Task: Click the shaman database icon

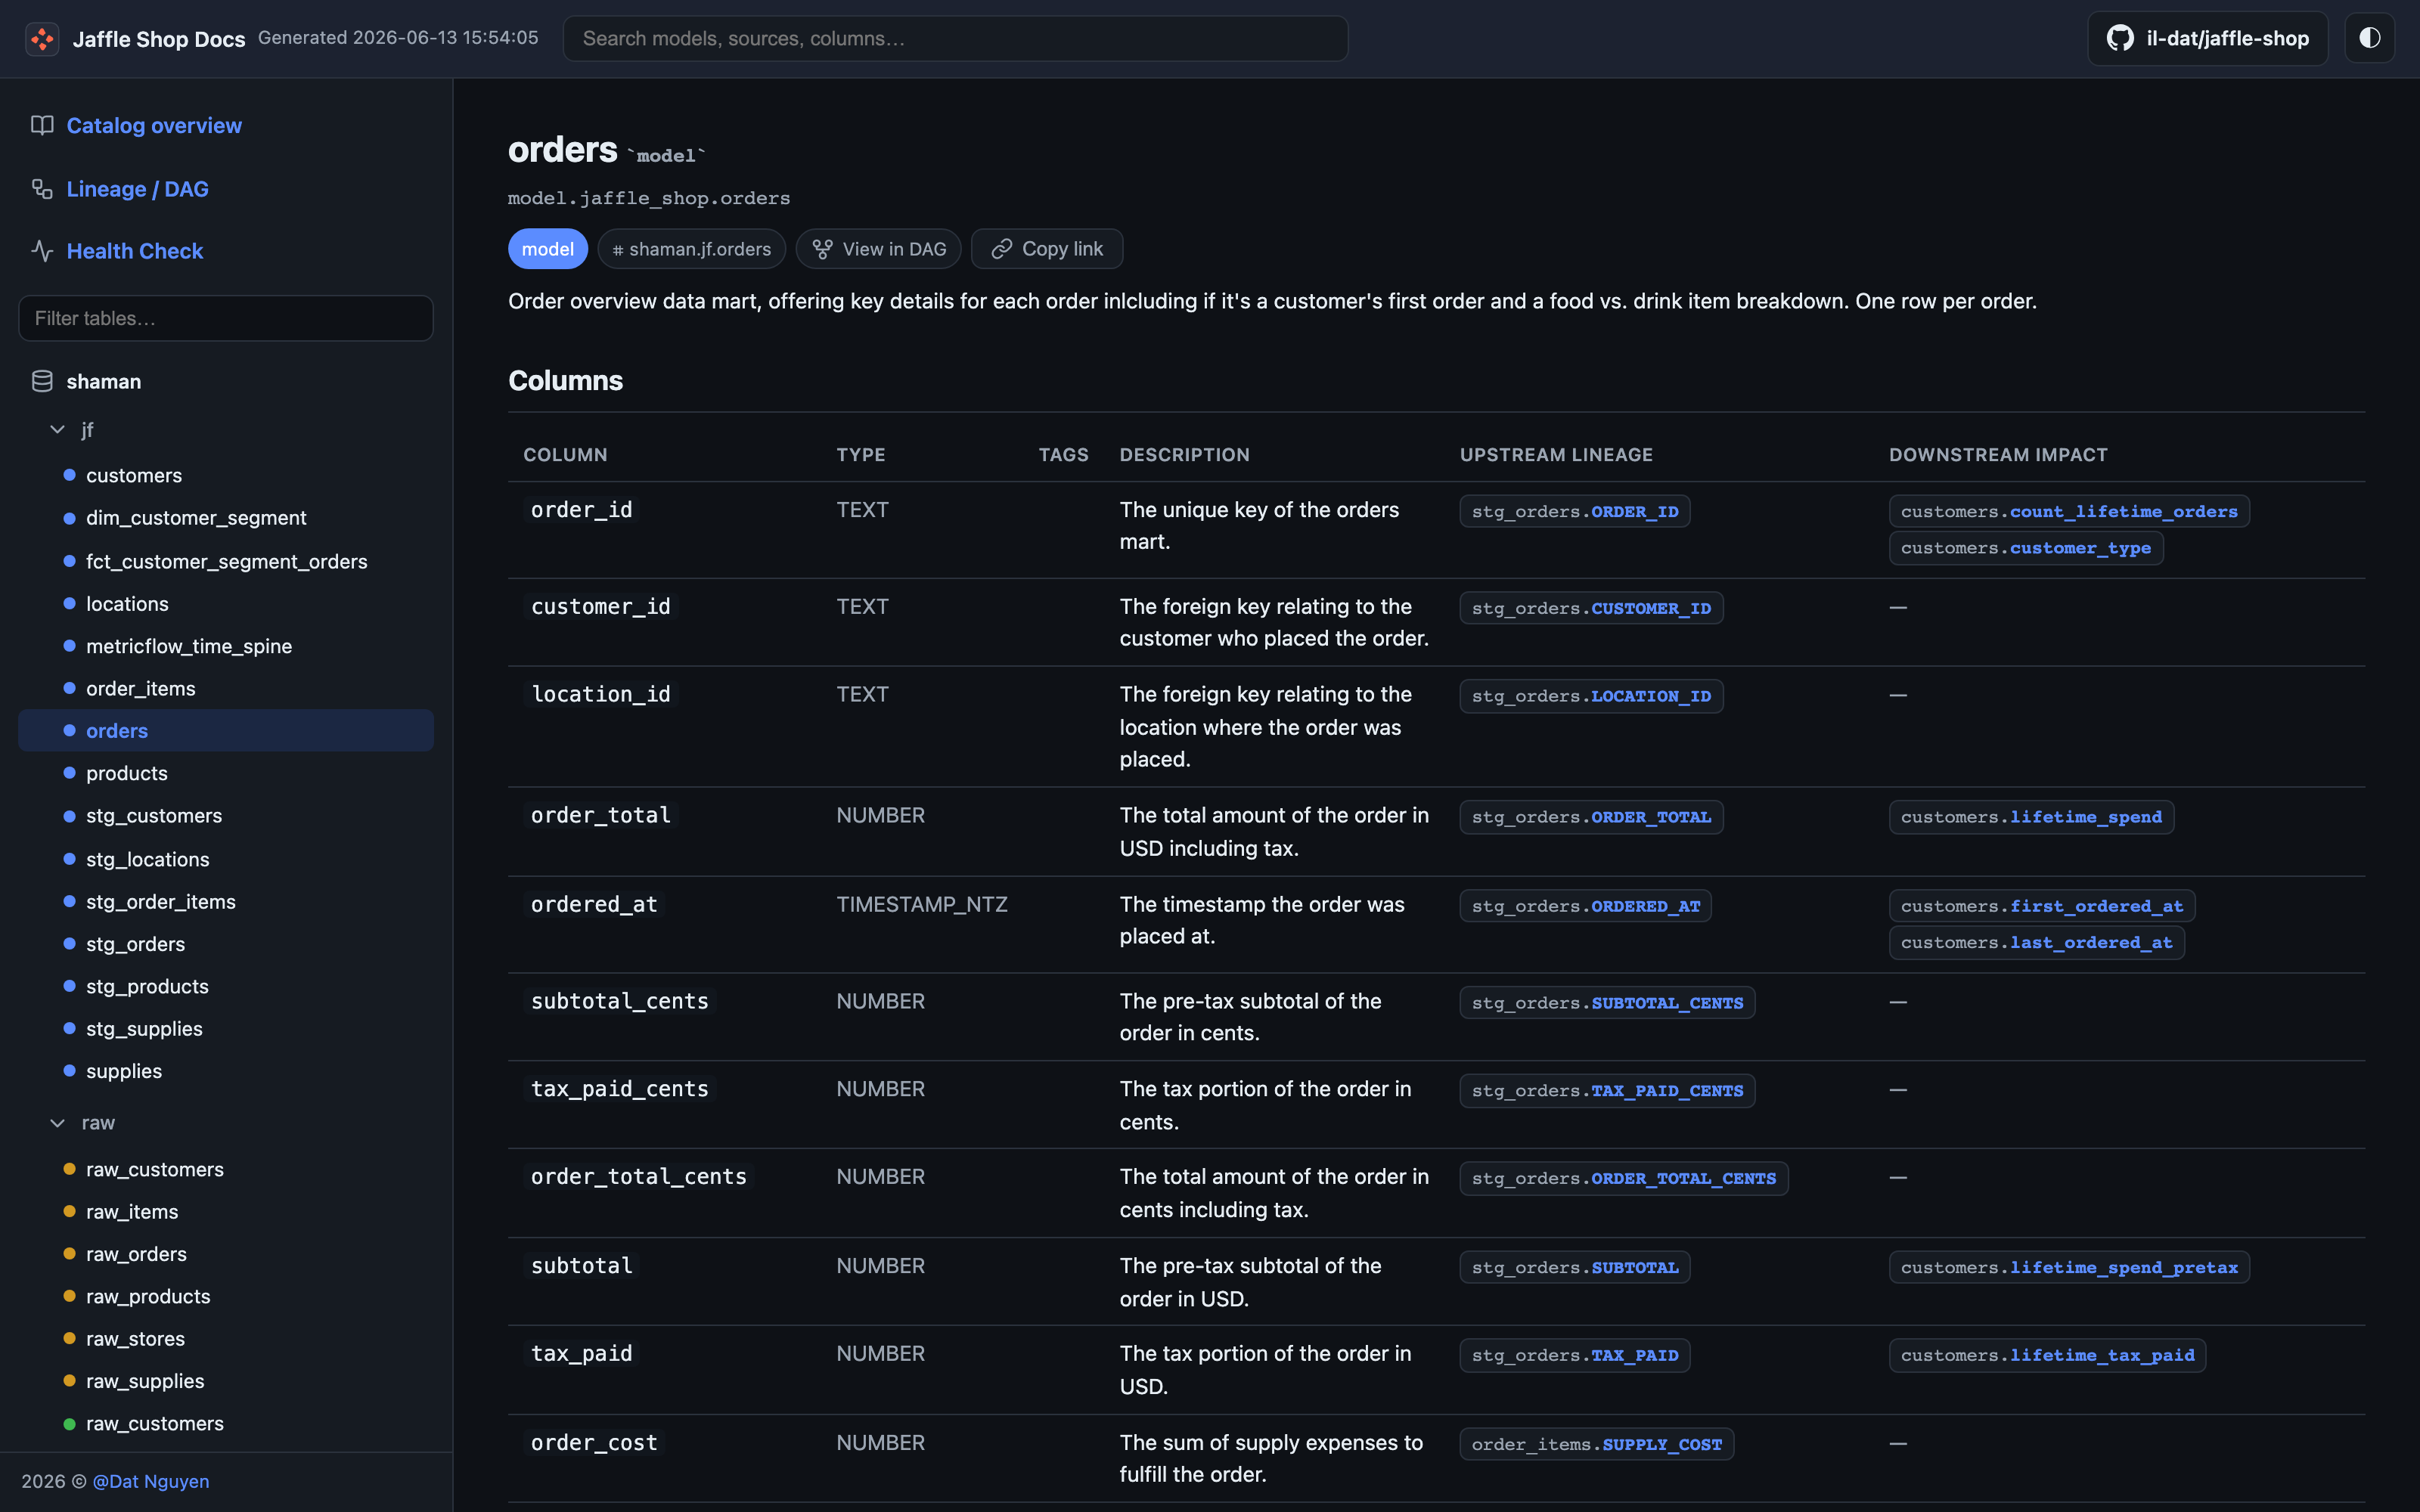Action: (x=42, y=381)
